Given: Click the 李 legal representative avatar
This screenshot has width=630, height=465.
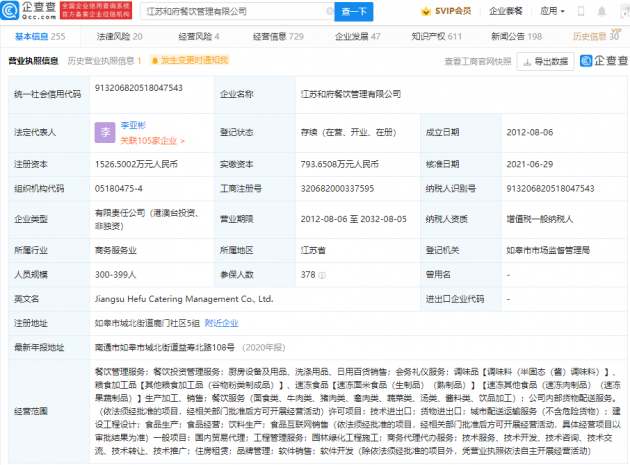Looking at the screenshot, I should [x=105, y=131].
